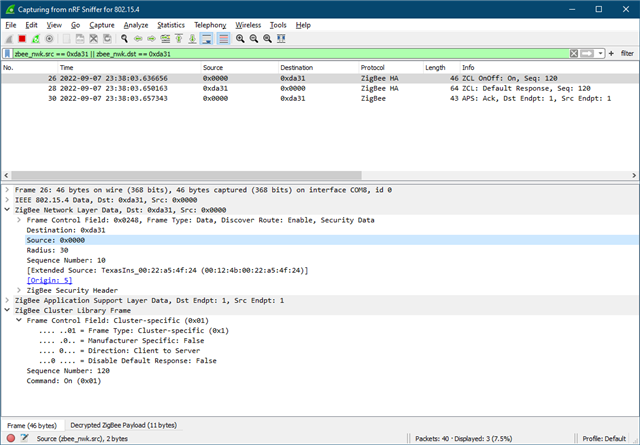Collapse ZigBee Network Layer Data section
This screenshot has height=445, width=640.
click(7, 210)
